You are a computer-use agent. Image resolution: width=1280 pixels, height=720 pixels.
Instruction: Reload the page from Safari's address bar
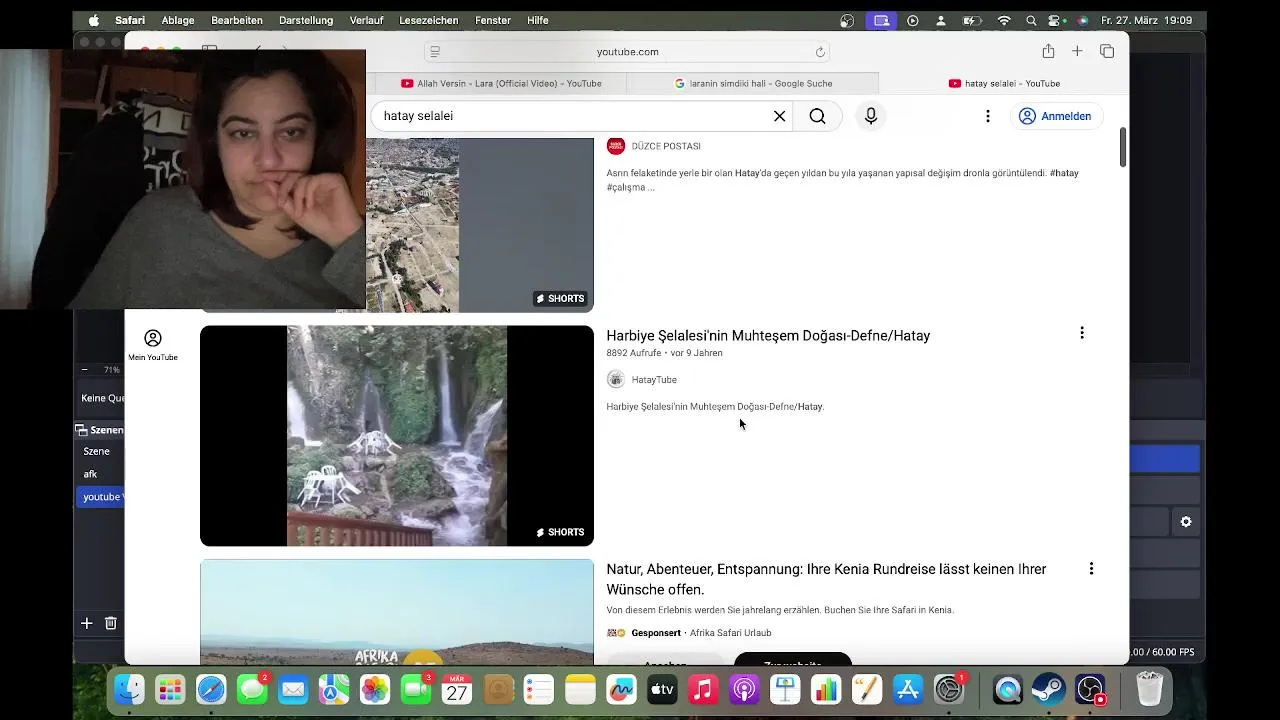(x=820, y=52)
